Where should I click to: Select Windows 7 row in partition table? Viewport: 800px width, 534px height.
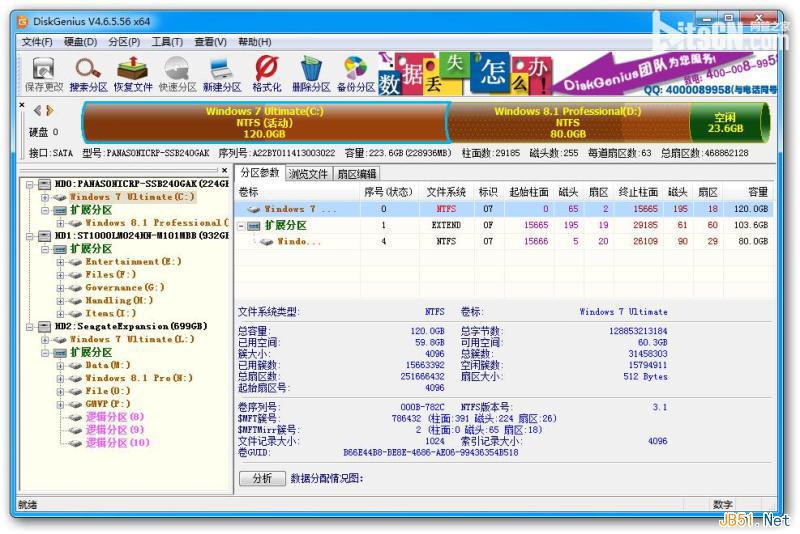(x=503, y=209)
